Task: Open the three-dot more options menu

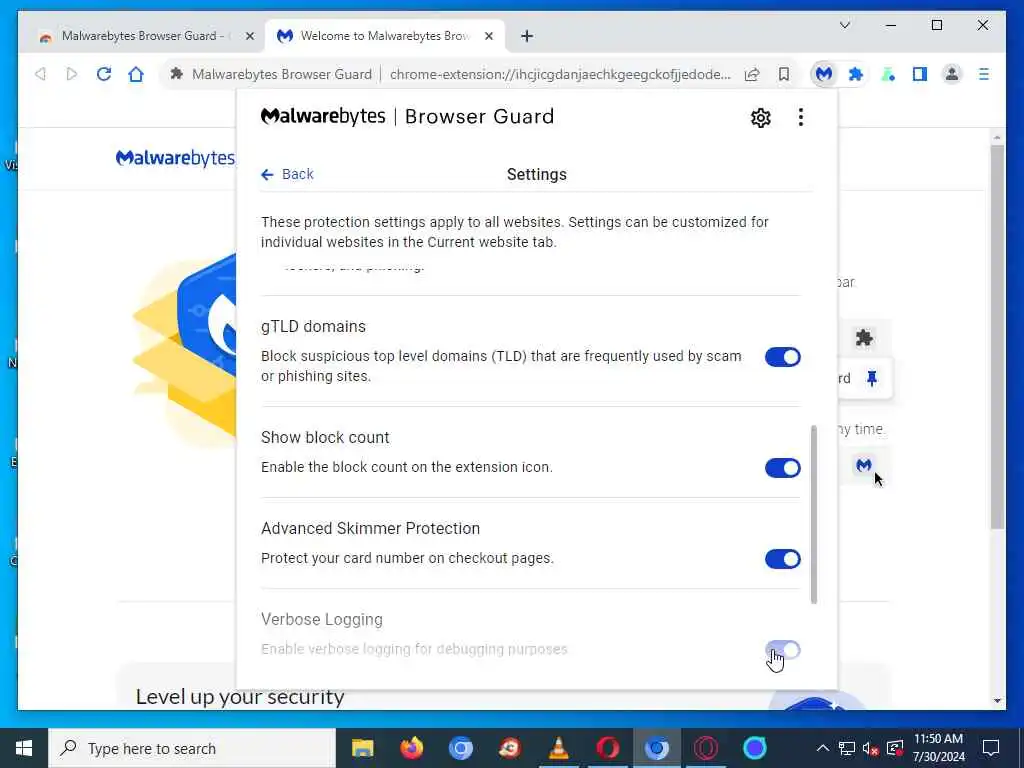Action: 801,118
